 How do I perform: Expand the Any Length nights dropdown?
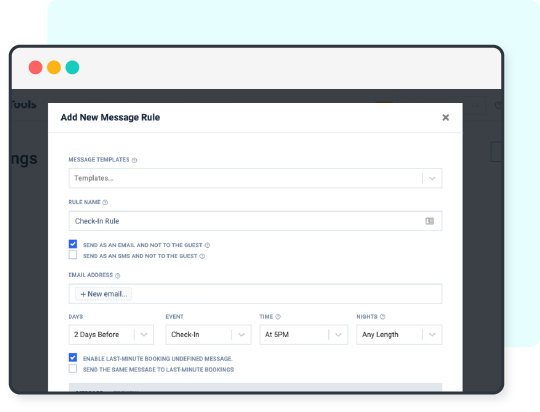point(399,335)
